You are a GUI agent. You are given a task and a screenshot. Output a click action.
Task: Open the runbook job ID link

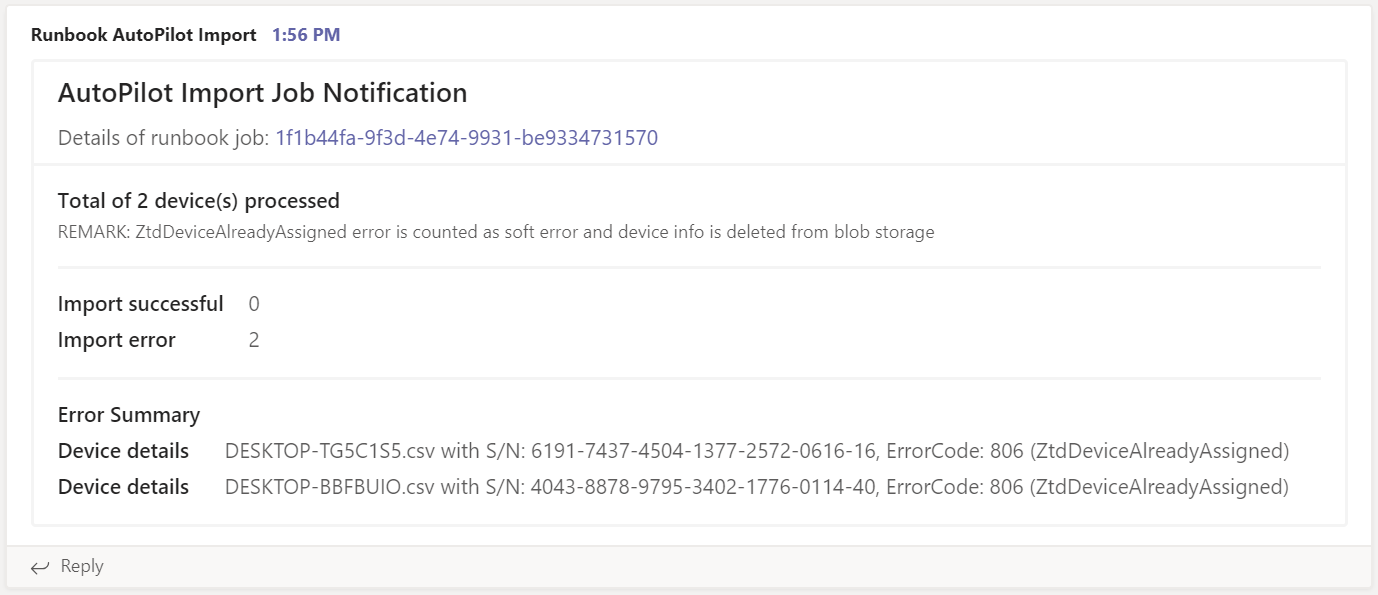tap(466, 138)
